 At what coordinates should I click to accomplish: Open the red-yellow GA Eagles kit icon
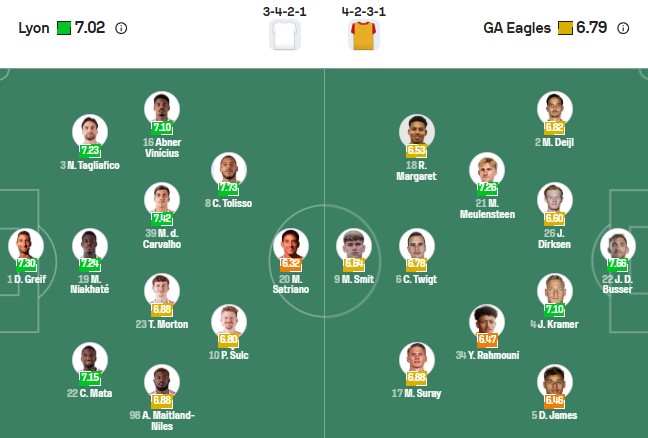coord(361,36)
